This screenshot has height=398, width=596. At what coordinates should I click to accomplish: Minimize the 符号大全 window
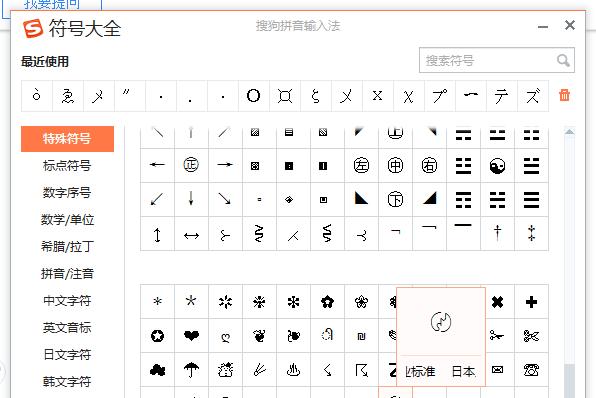[x=543, y=27]
